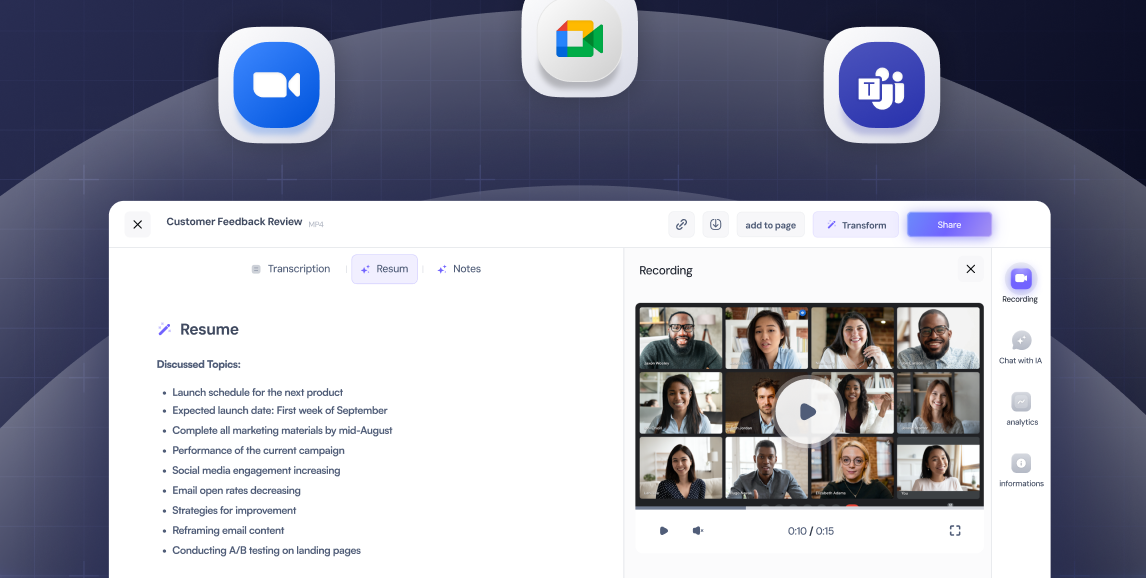Click the 0:10 / 0:15 time display

tap(811, 531)
